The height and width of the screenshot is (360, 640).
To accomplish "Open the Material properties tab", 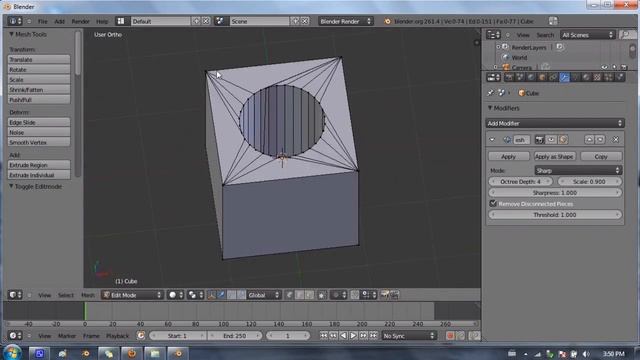I will [x=586, y=77].
